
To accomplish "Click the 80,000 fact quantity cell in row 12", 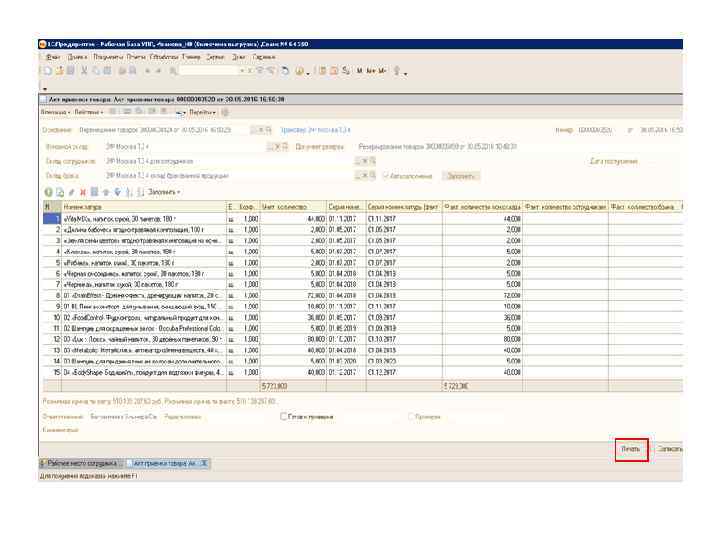I will click(483, 339).
